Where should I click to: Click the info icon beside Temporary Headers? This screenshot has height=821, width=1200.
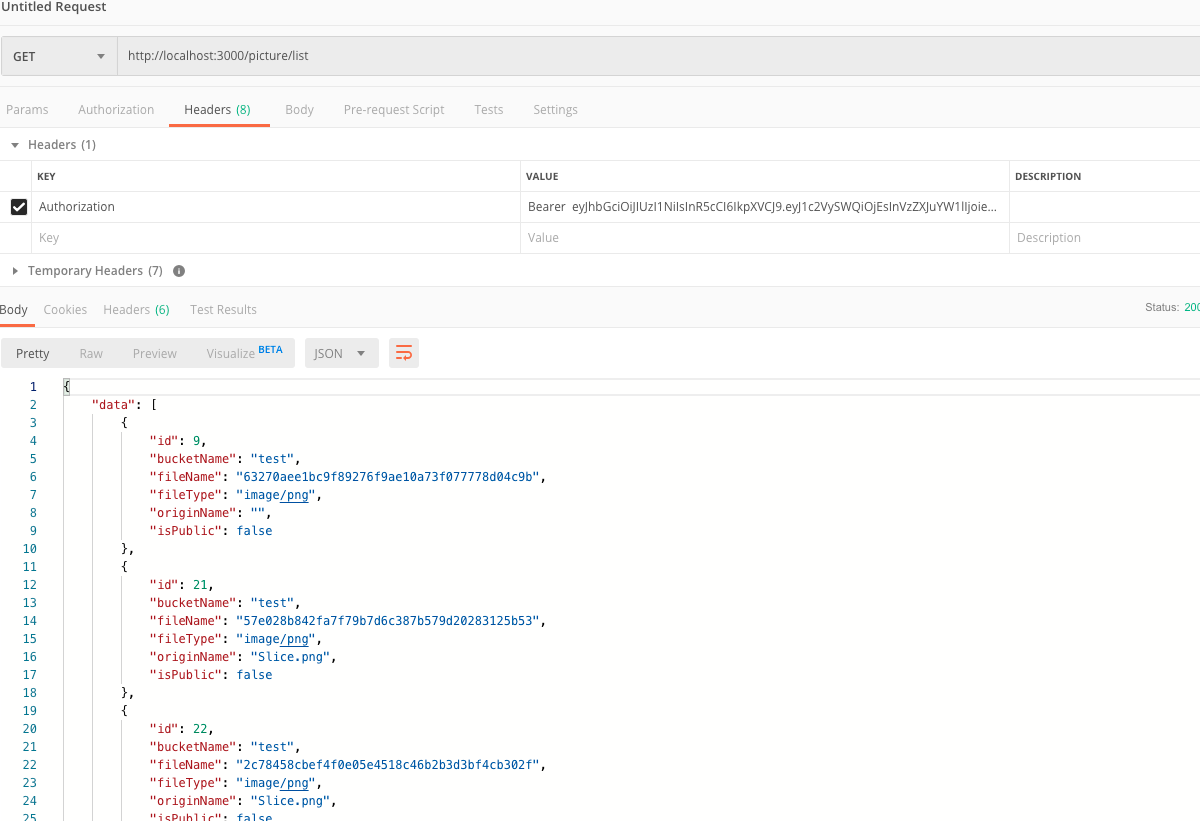(178, 270)
